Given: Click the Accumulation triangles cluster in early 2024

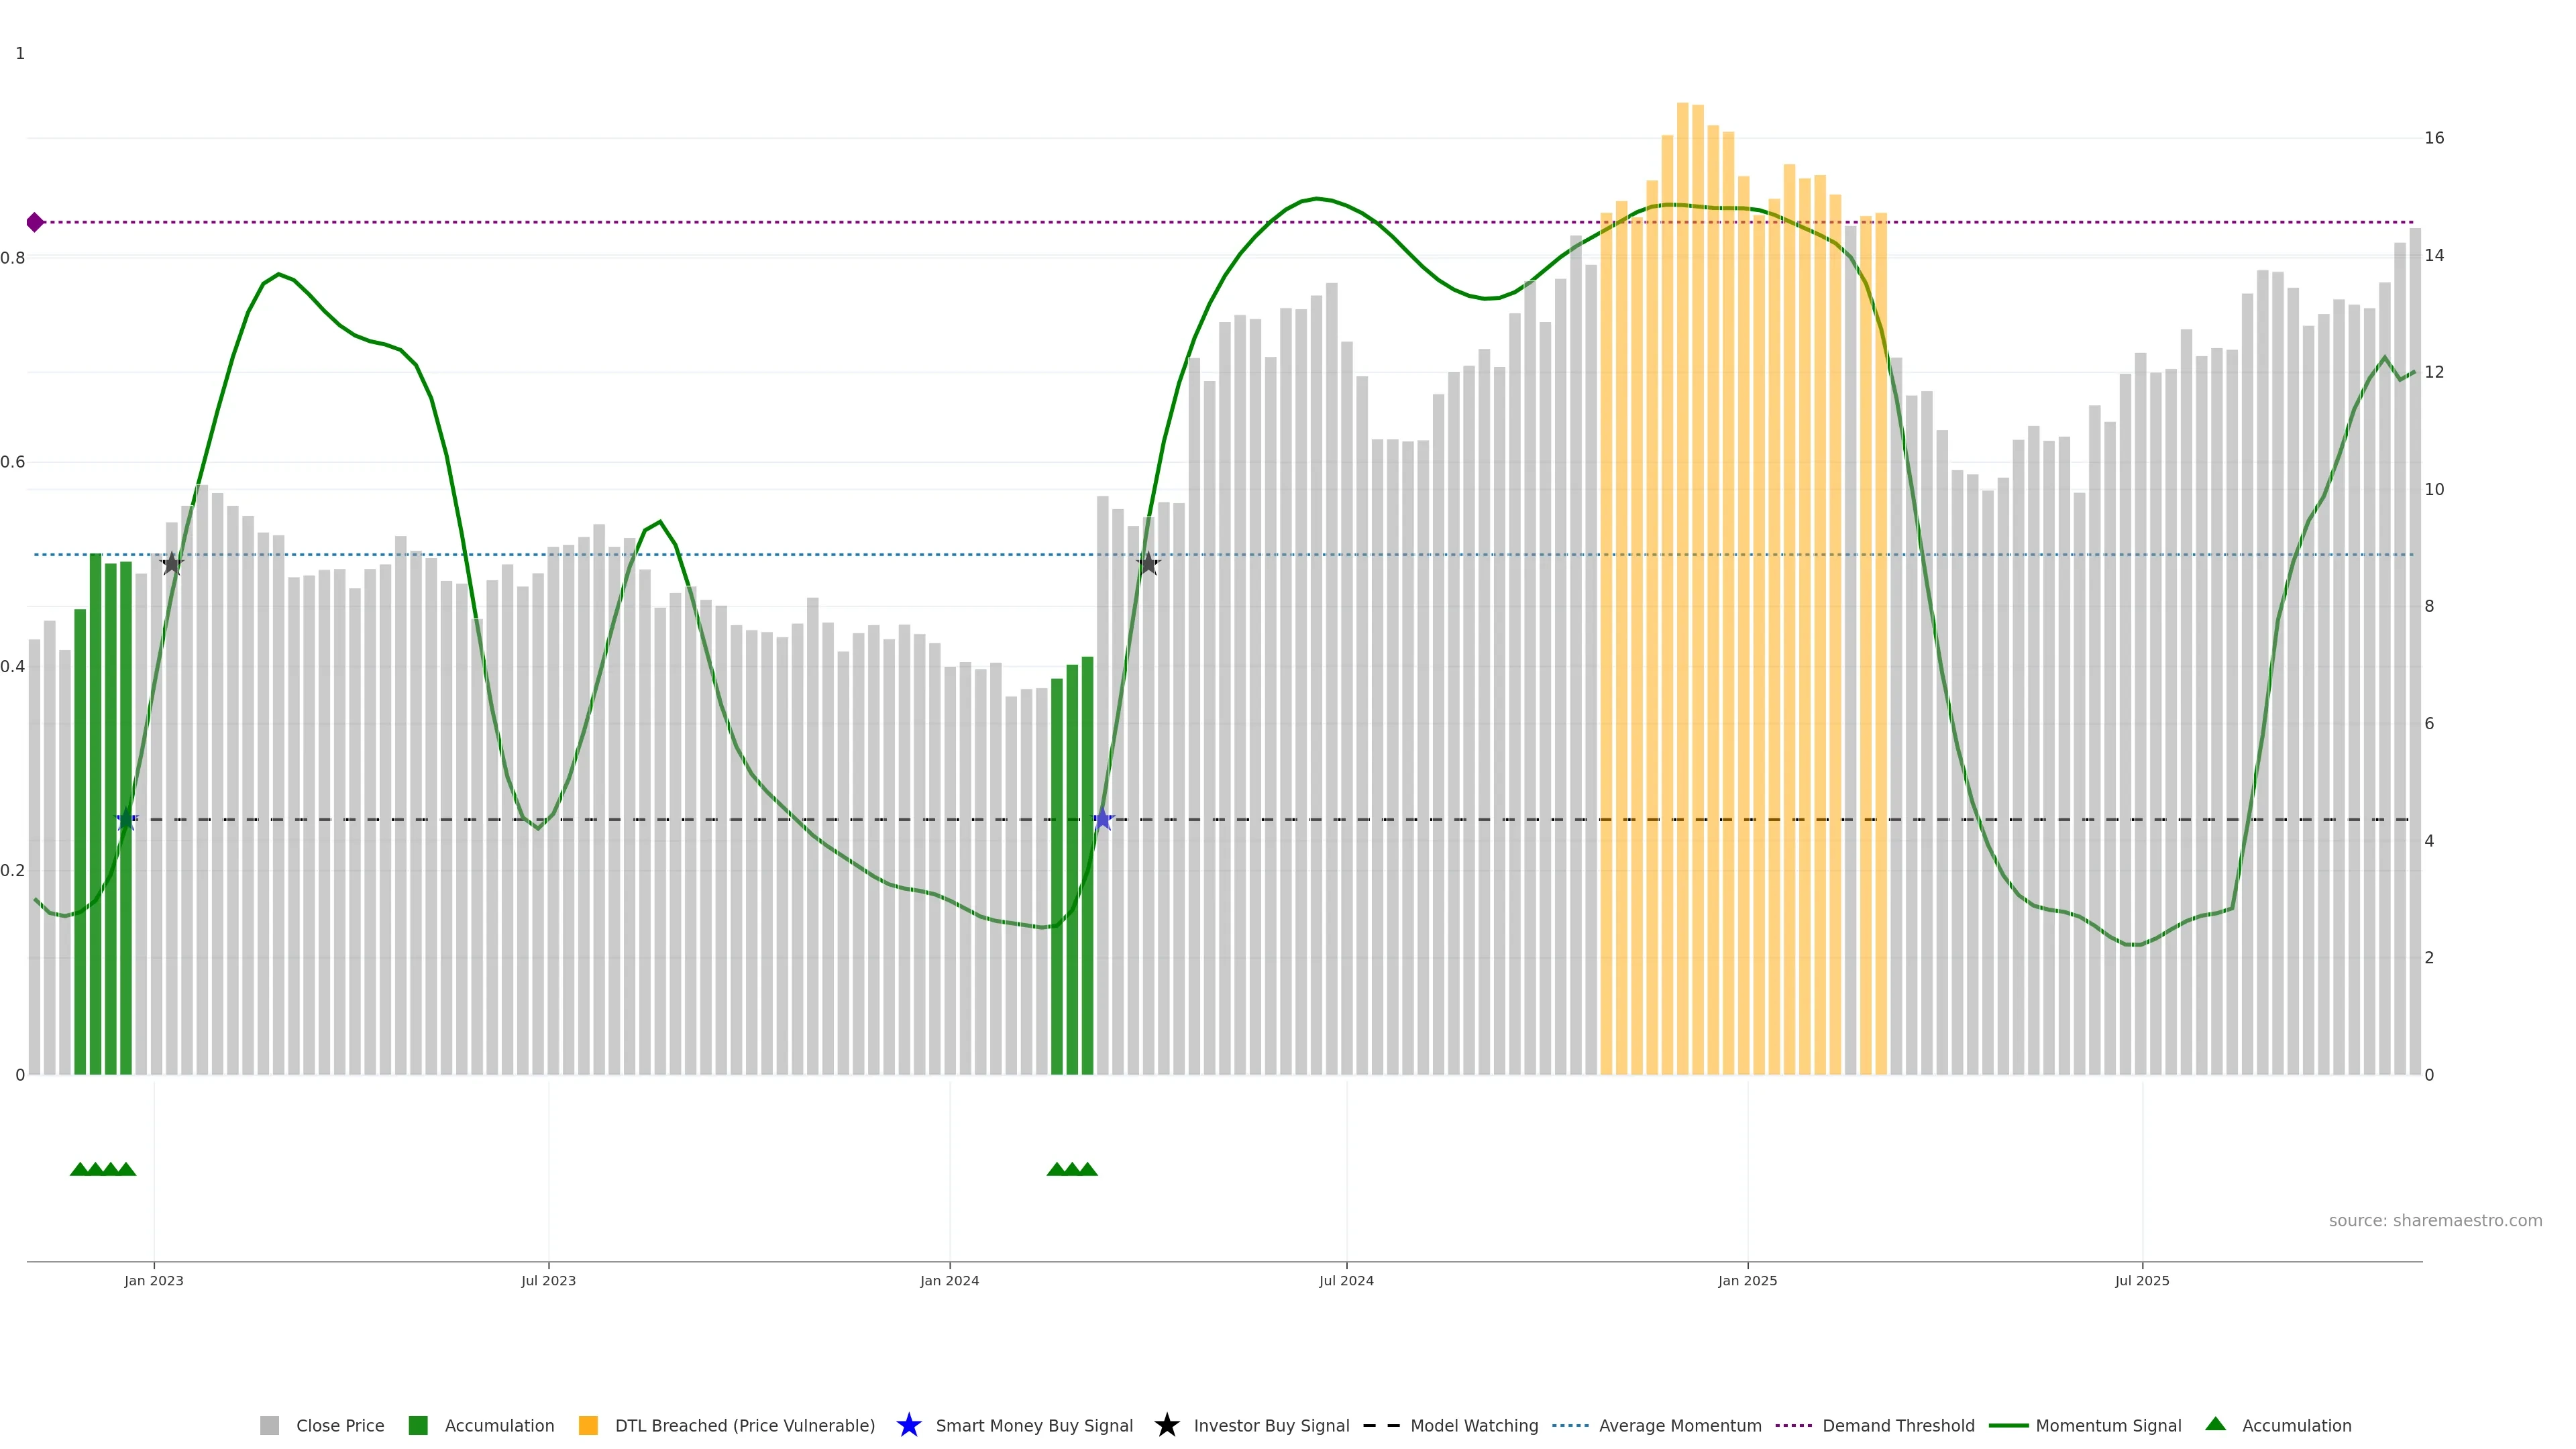Looking at the screenshot, I should [x=1072, y=1169].
